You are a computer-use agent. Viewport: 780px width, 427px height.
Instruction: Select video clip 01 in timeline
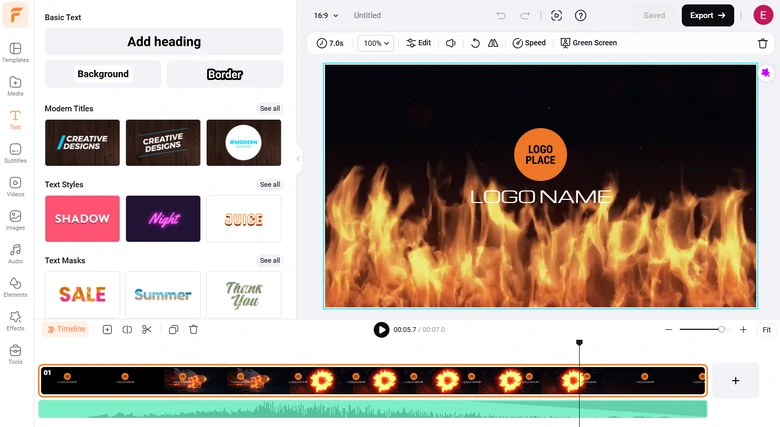[x=373, y=381]
